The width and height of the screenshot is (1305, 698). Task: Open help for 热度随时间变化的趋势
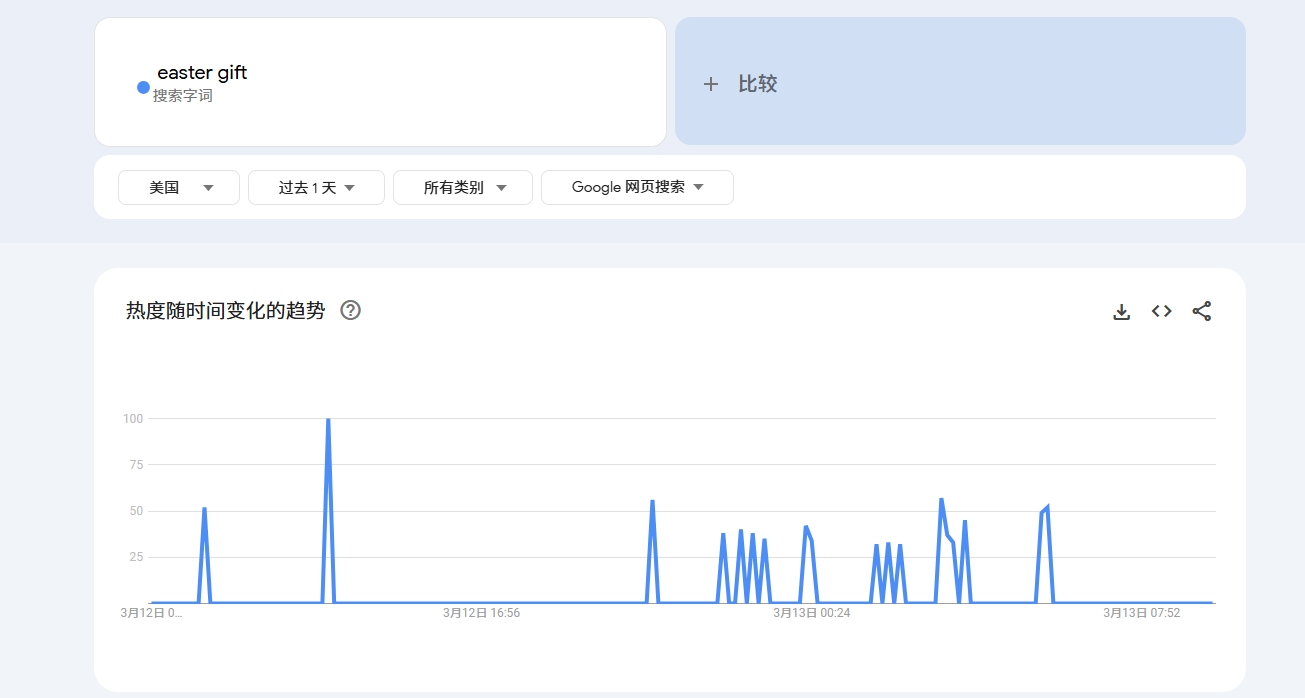pos(350,310)
